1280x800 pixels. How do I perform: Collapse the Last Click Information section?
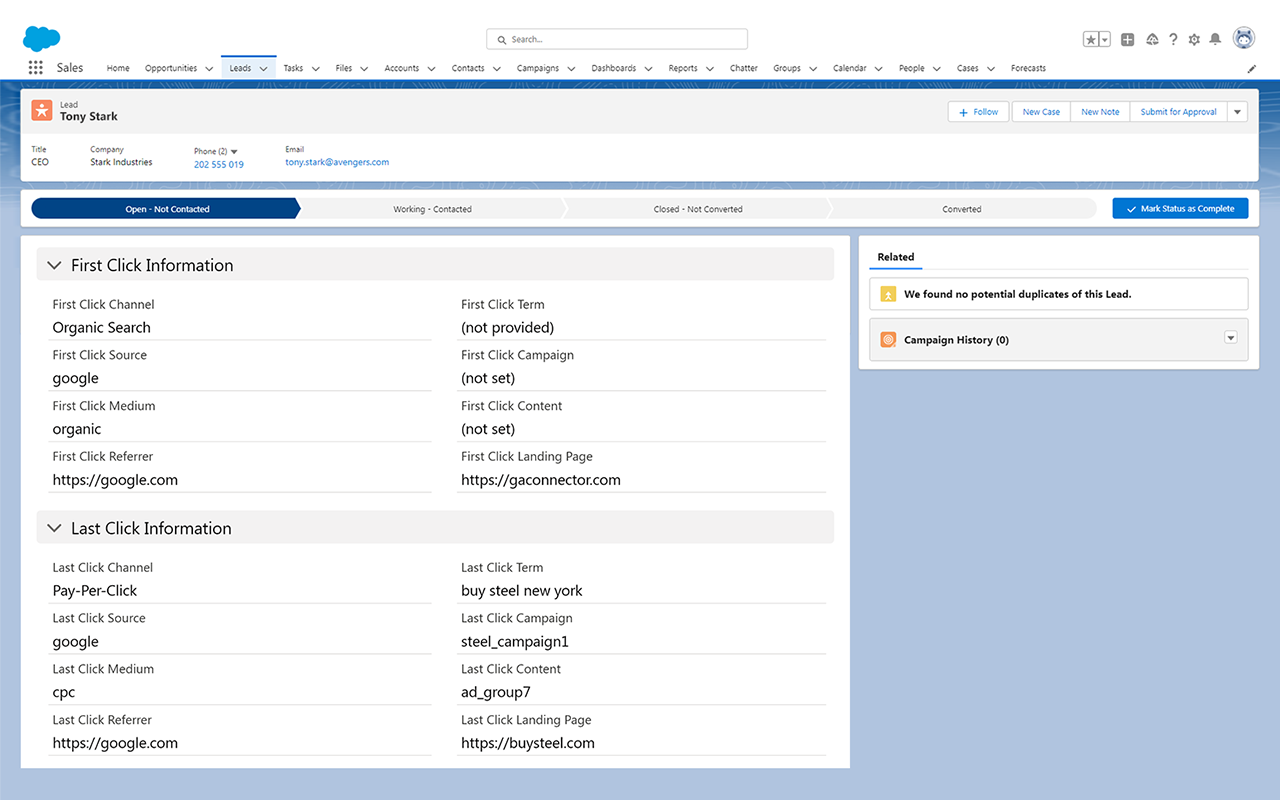[x=54, y=528]
